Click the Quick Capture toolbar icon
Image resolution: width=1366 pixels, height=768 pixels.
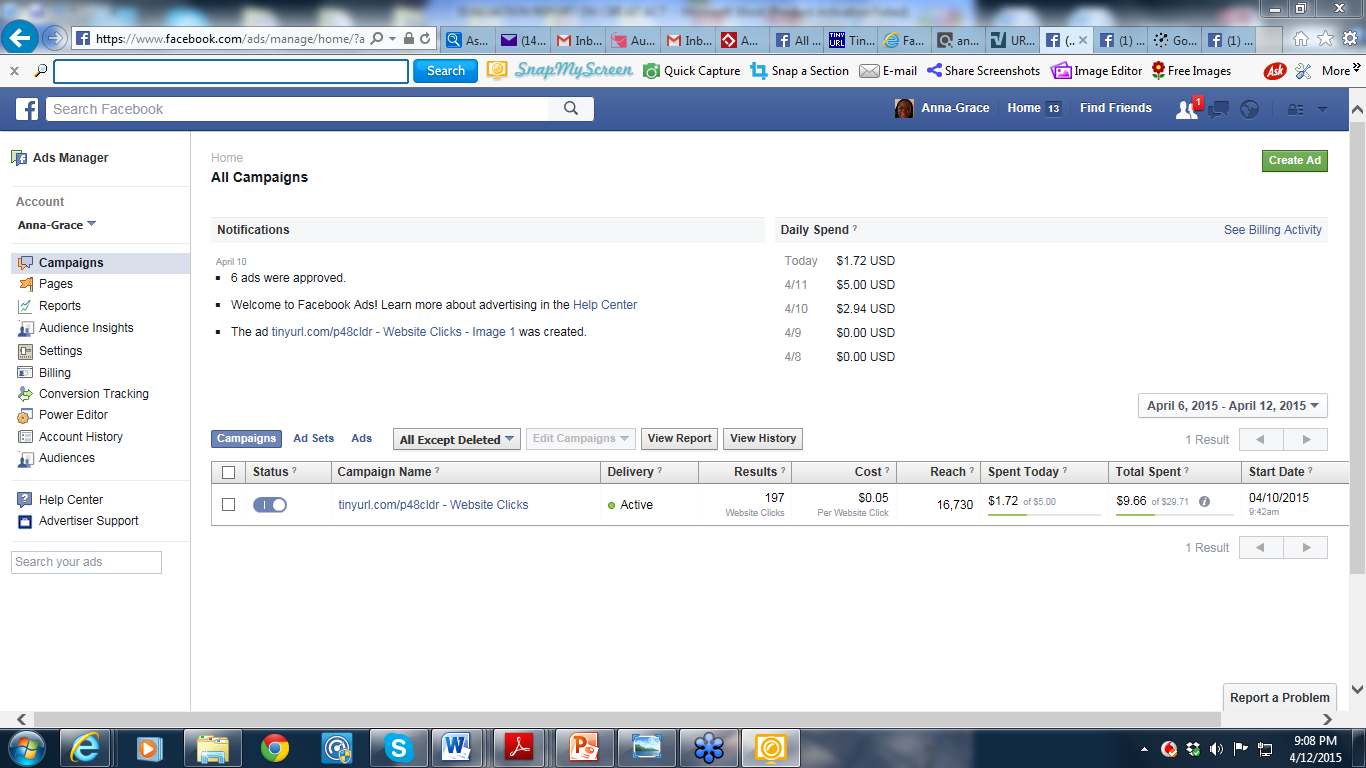[691, 71]
